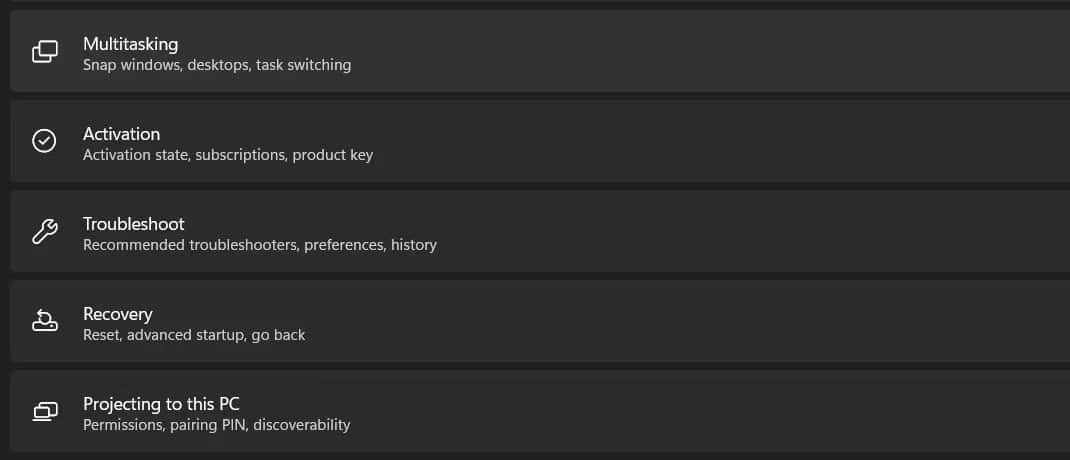The height and width of the screenshot is (460, 1070).
Task: Click the Recovery reset drive icon
Action: click(45, 321)
